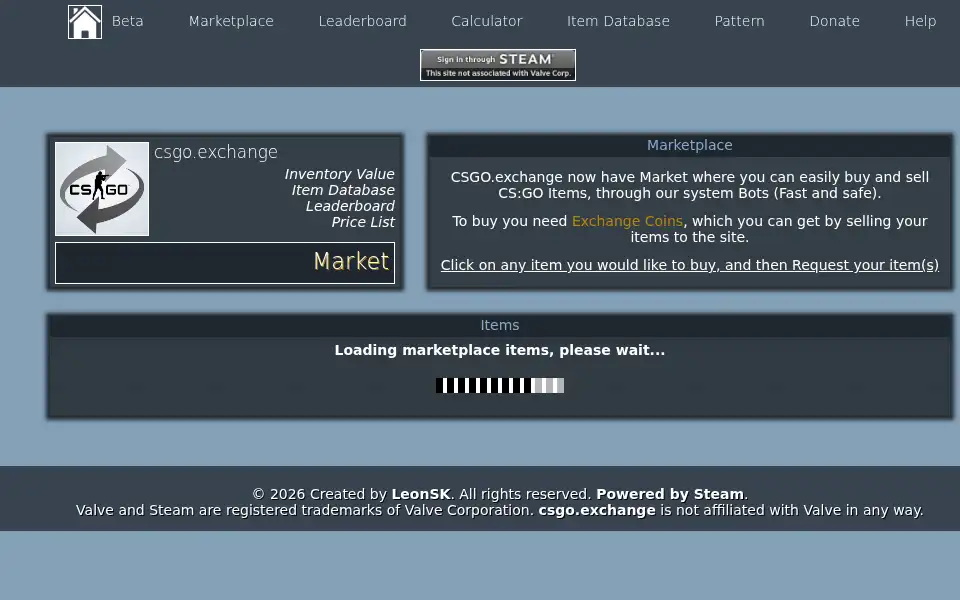Click the Loading marketplace items message
This screenshot has width=960, height=600.
tap(500, 350)
